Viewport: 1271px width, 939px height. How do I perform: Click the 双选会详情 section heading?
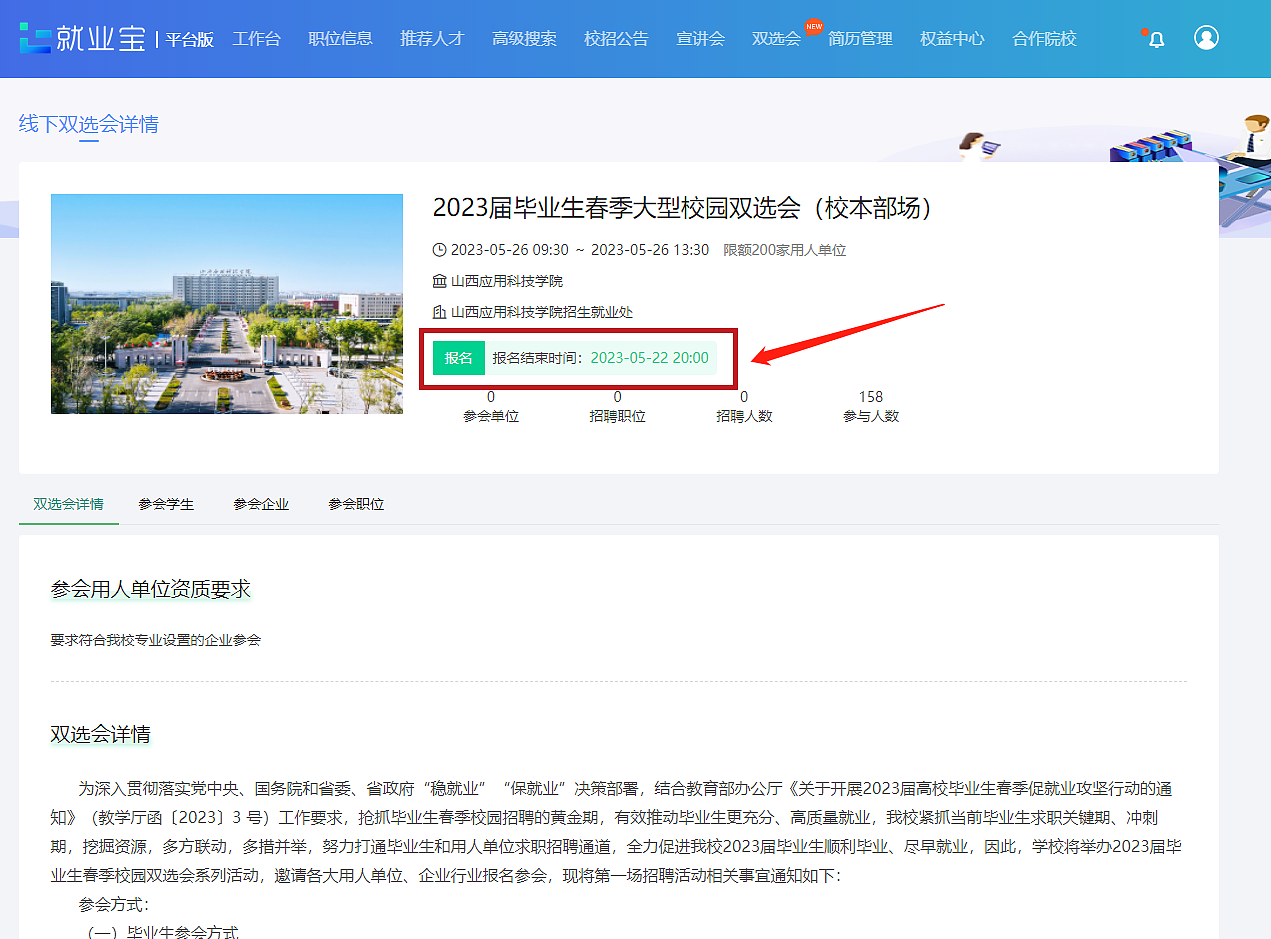tap(101, 734)
